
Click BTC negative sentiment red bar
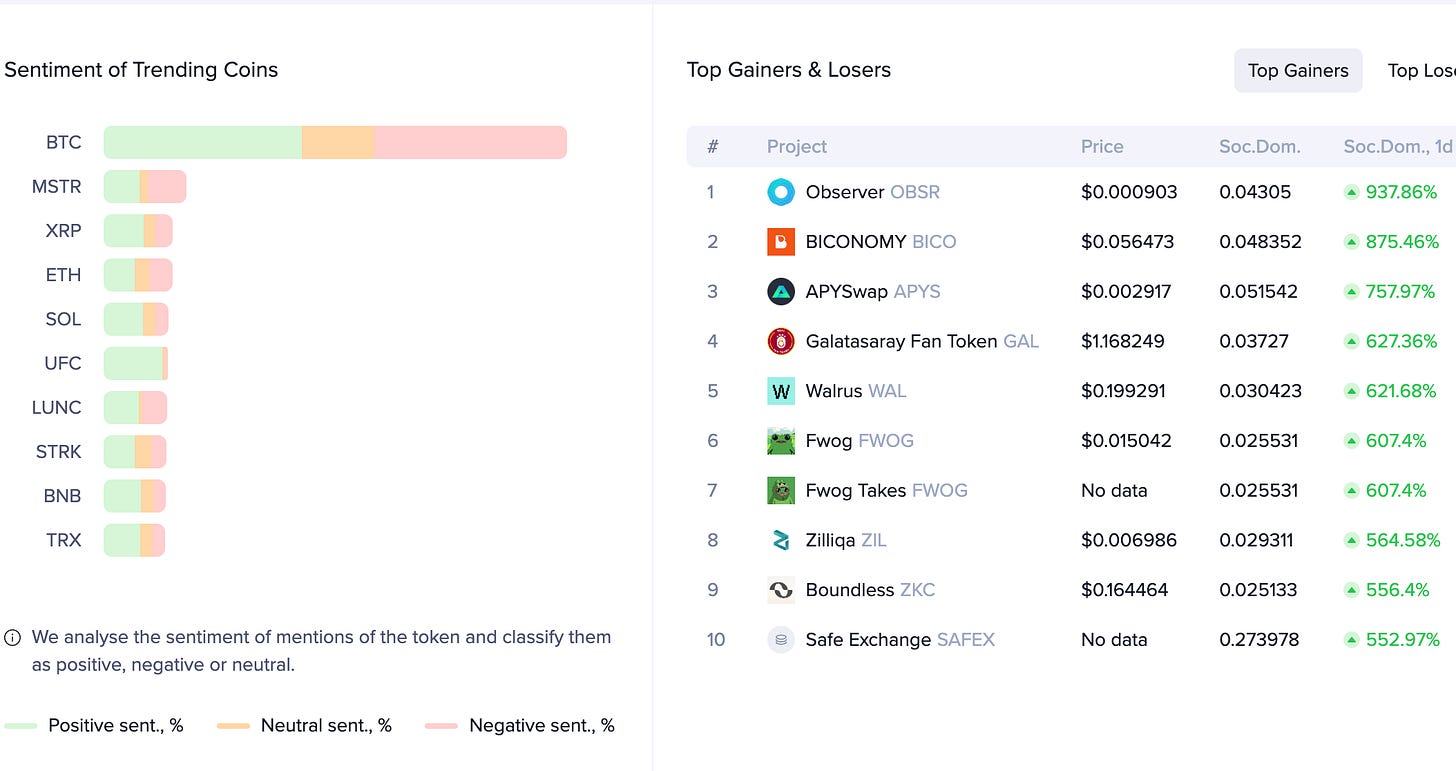coord(471,142)
